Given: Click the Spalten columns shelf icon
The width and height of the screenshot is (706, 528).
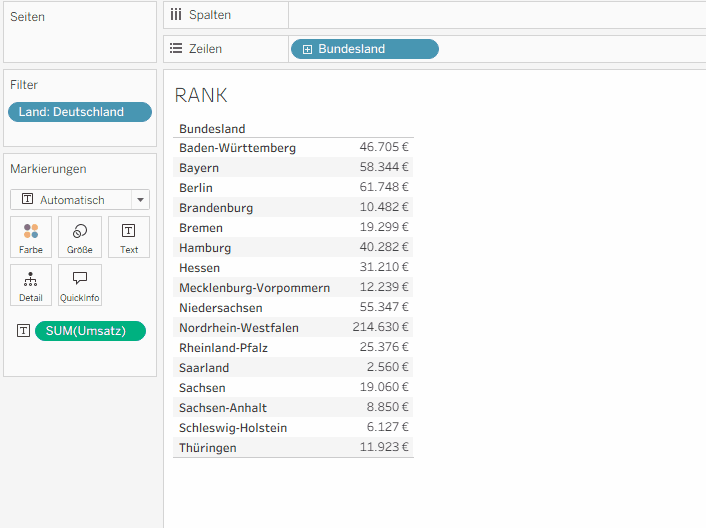Looking at the screenshot, I should pos(177,15).
